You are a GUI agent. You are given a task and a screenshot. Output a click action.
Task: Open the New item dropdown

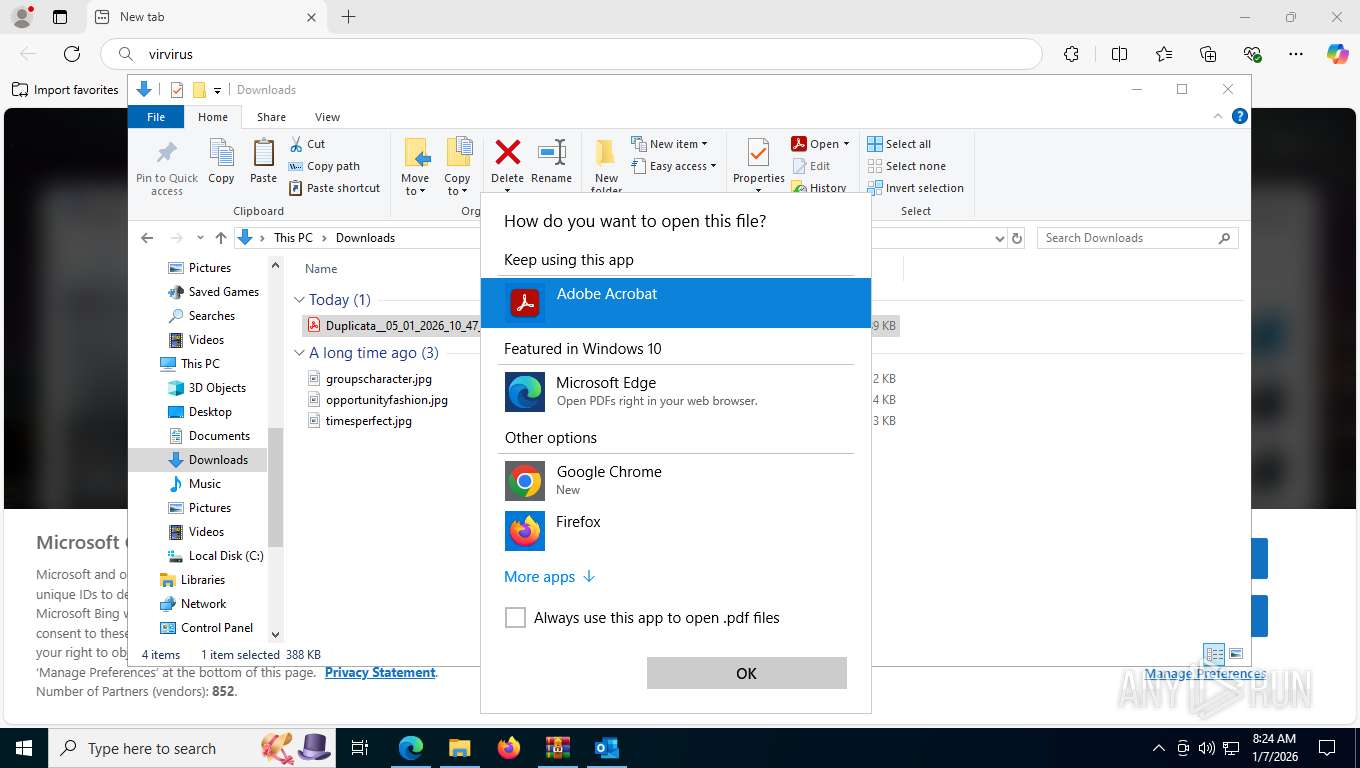[670, 144]
